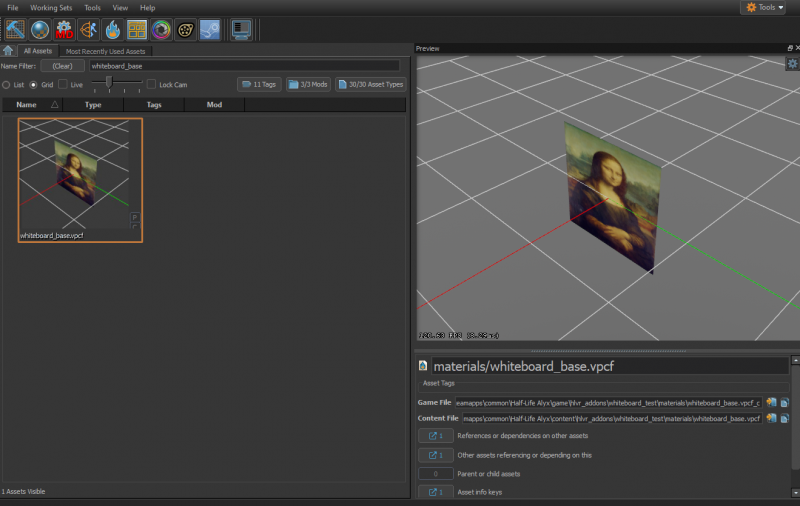Show other assets referencing this one
This screenshot has height=506, width=800.
(436, 455)
